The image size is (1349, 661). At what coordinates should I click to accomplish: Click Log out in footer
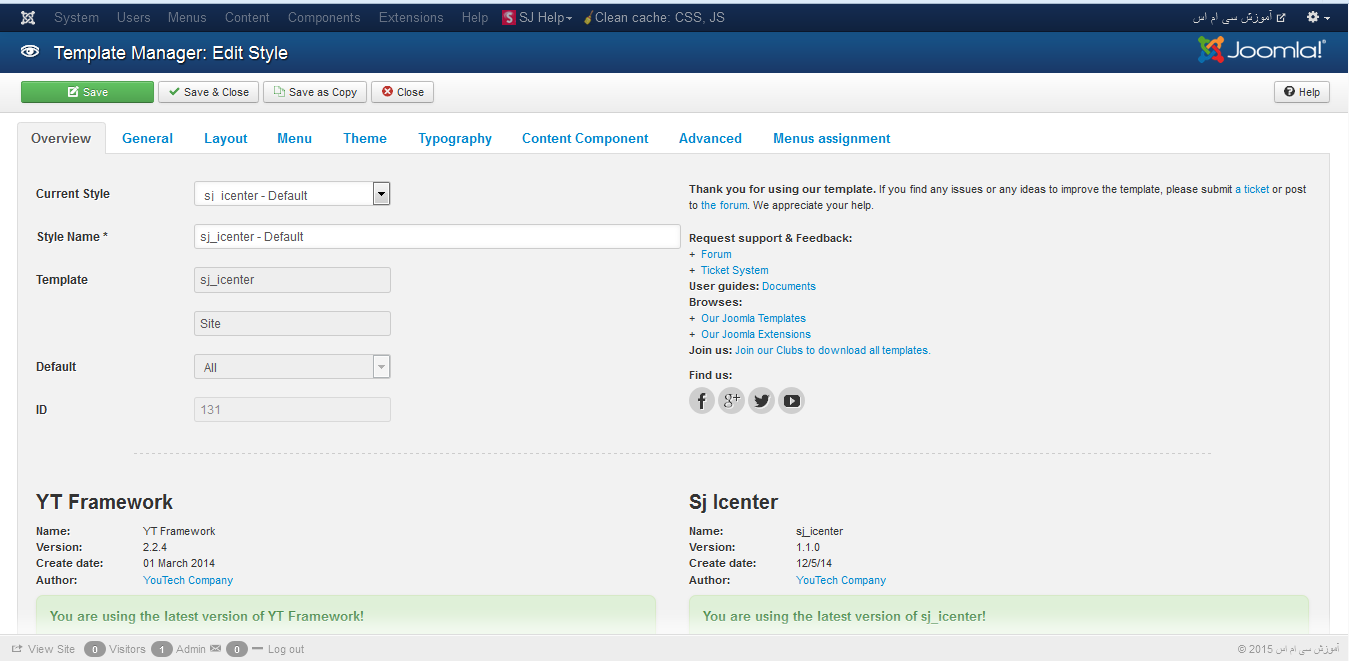coord(286,649)
